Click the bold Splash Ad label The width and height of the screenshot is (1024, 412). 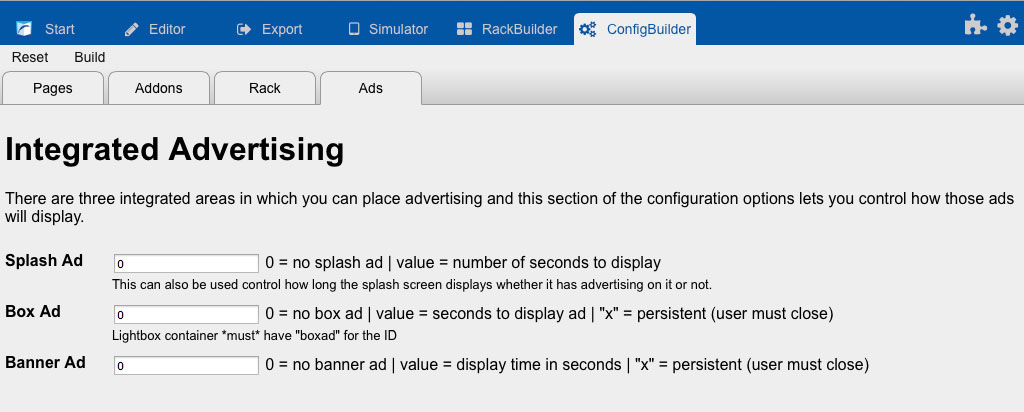click(44, 261)
